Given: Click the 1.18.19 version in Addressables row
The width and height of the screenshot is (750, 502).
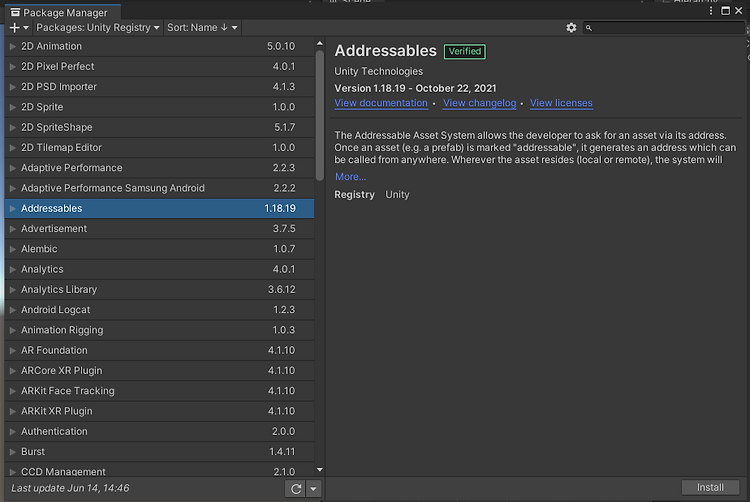Looking at the screenshot, I should (280, 208).
